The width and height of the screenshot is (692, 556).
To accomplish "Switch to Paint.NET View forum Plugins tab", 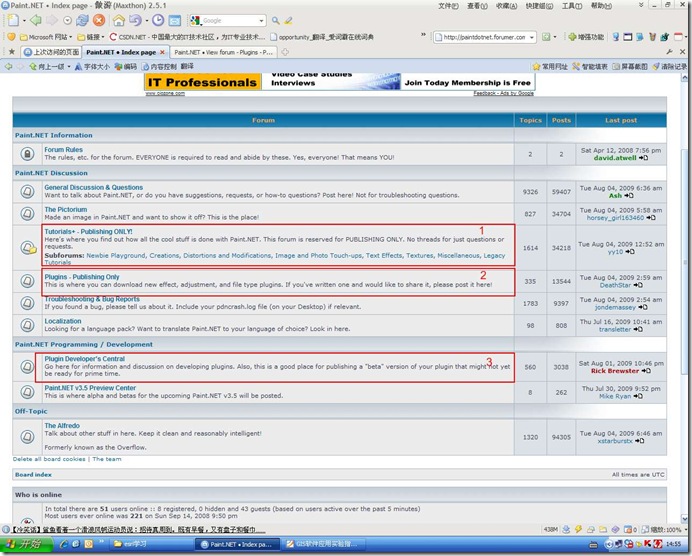I will 223,52.
